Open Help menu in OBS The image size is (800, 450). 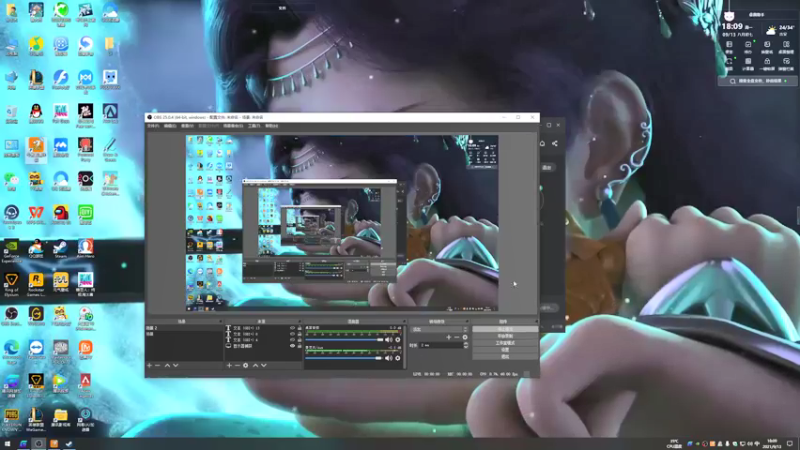click(272, 126)
